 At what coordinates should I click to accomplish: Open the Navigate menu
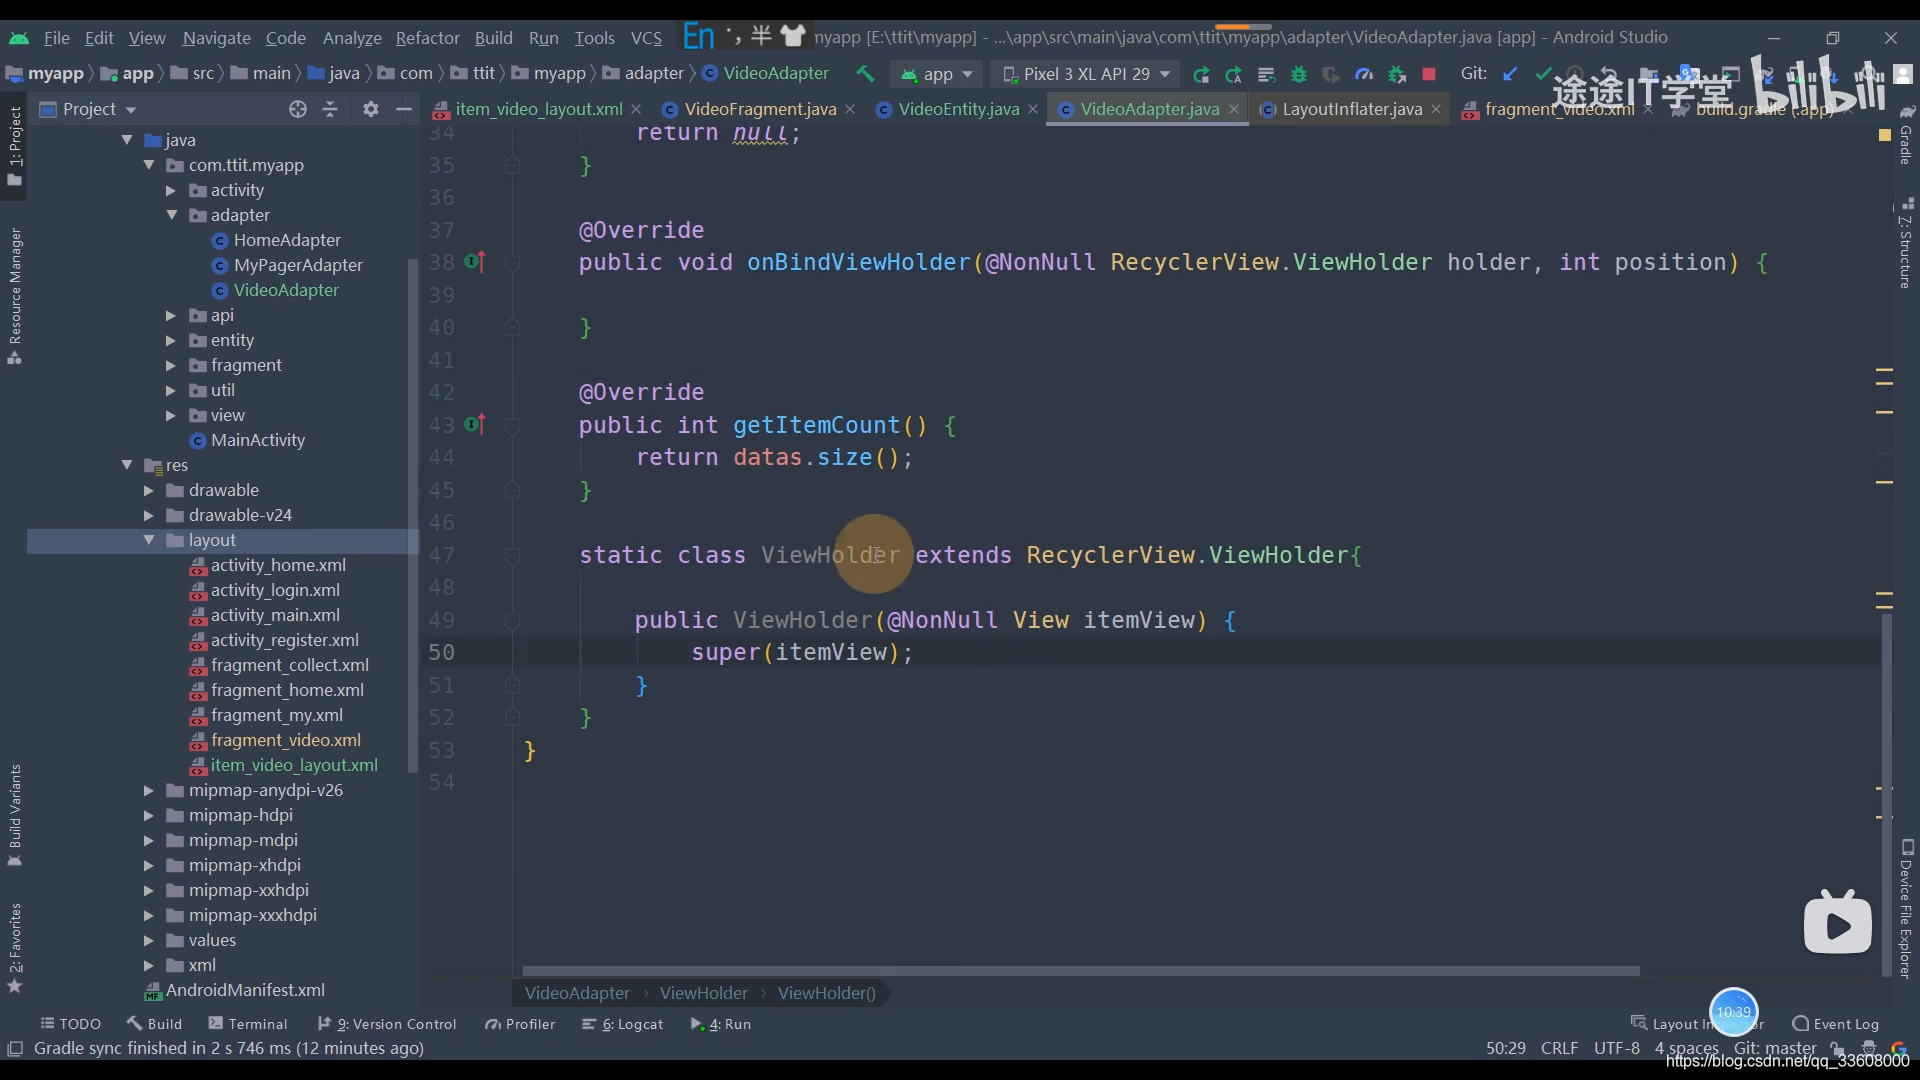point(216,38)
